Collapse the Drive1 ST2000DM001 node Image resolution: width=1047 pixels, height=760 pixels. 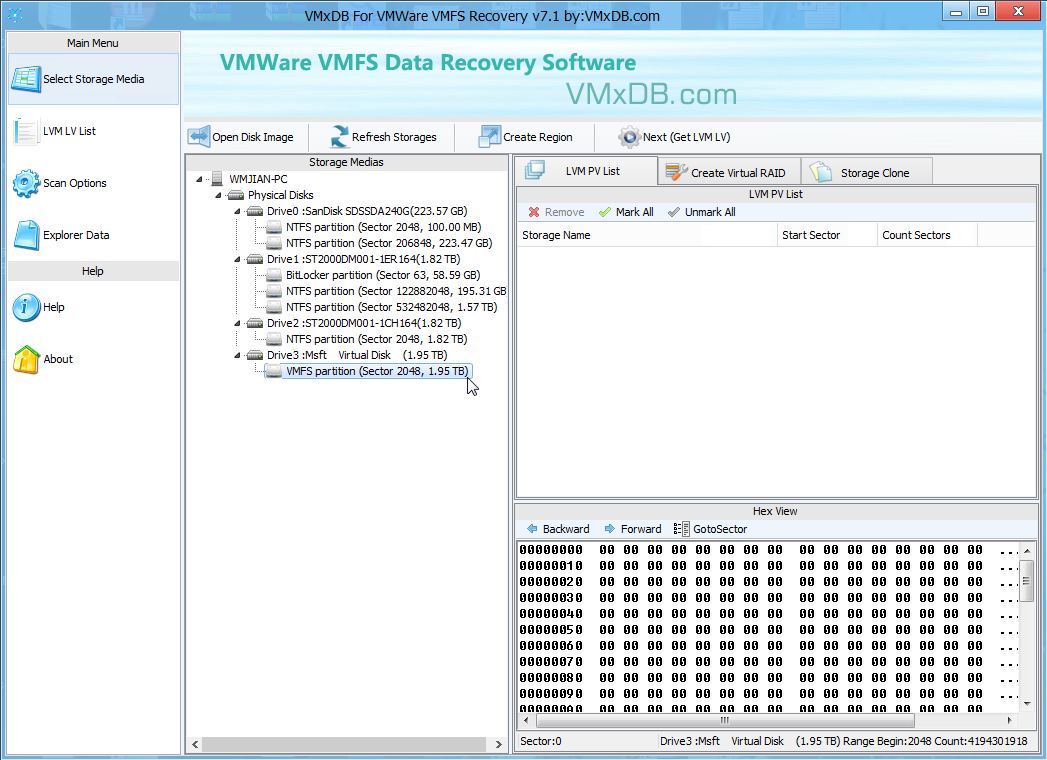pyautogui.click(x=237, y=259)
